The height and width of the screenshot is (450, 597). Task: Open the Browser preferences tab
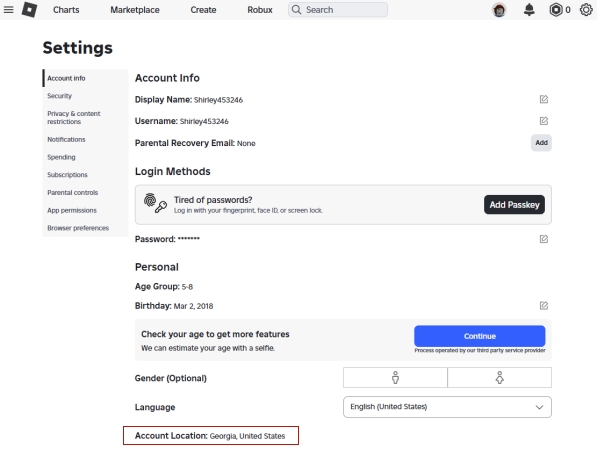(x=85, y=228)
